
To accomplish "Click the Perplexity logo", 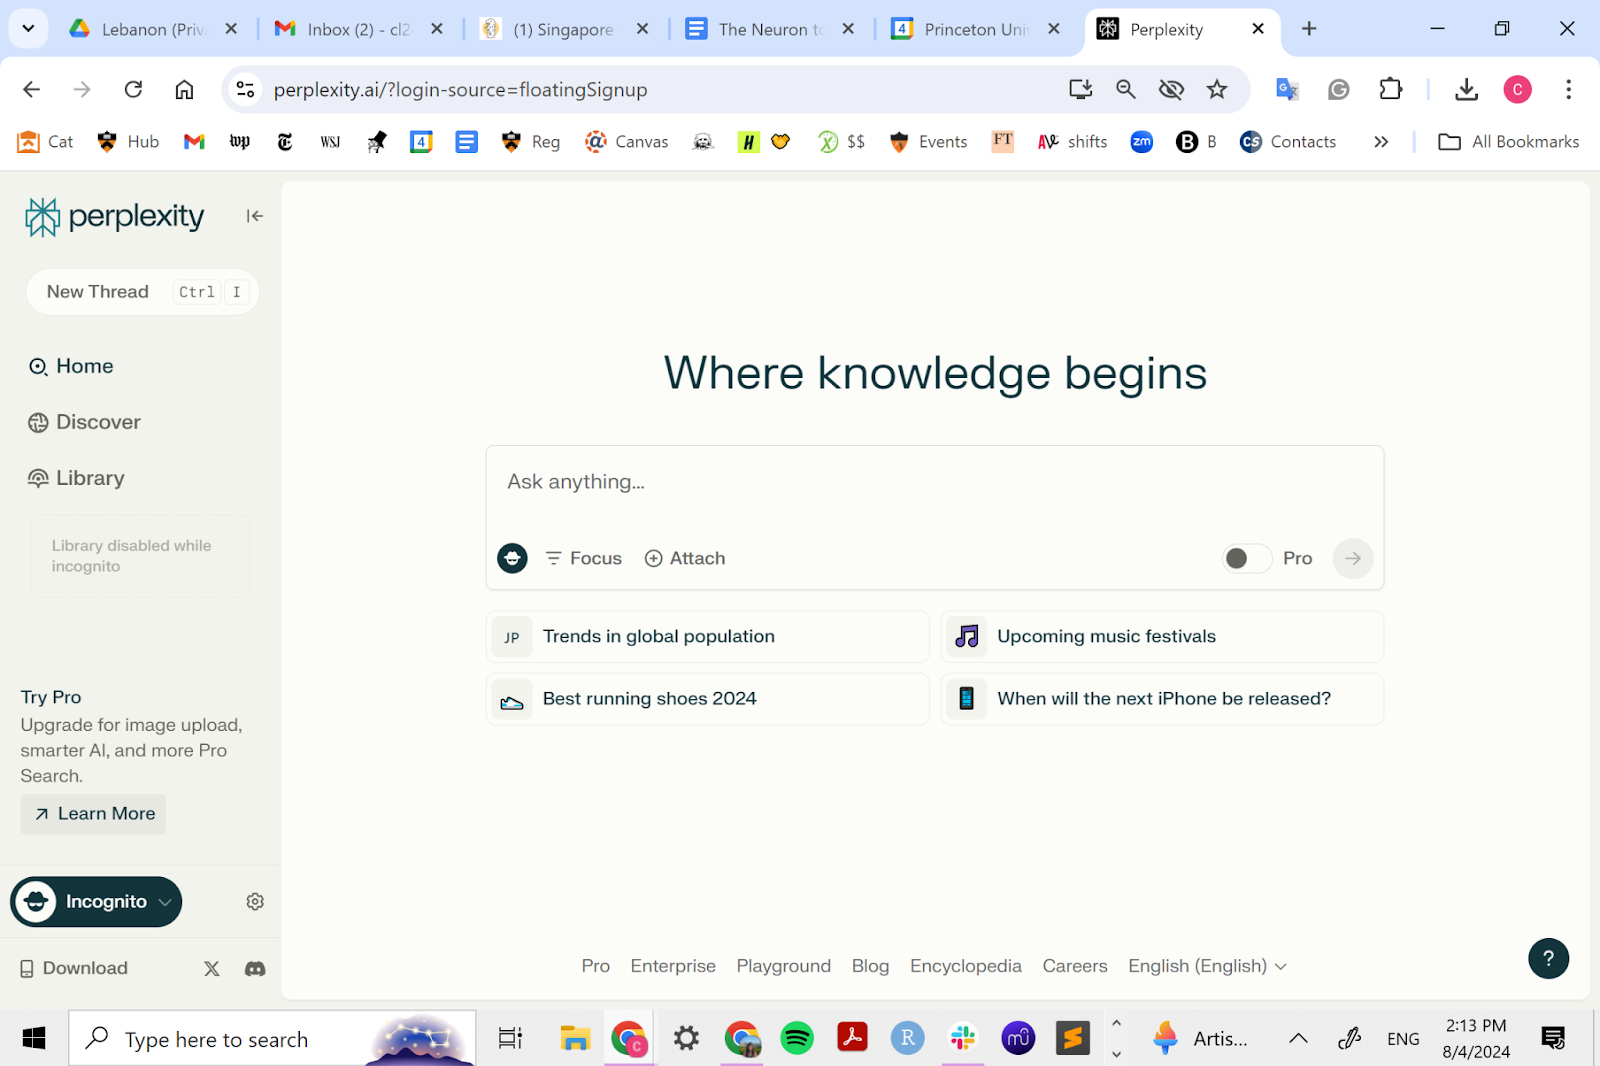I will (114, 216).
